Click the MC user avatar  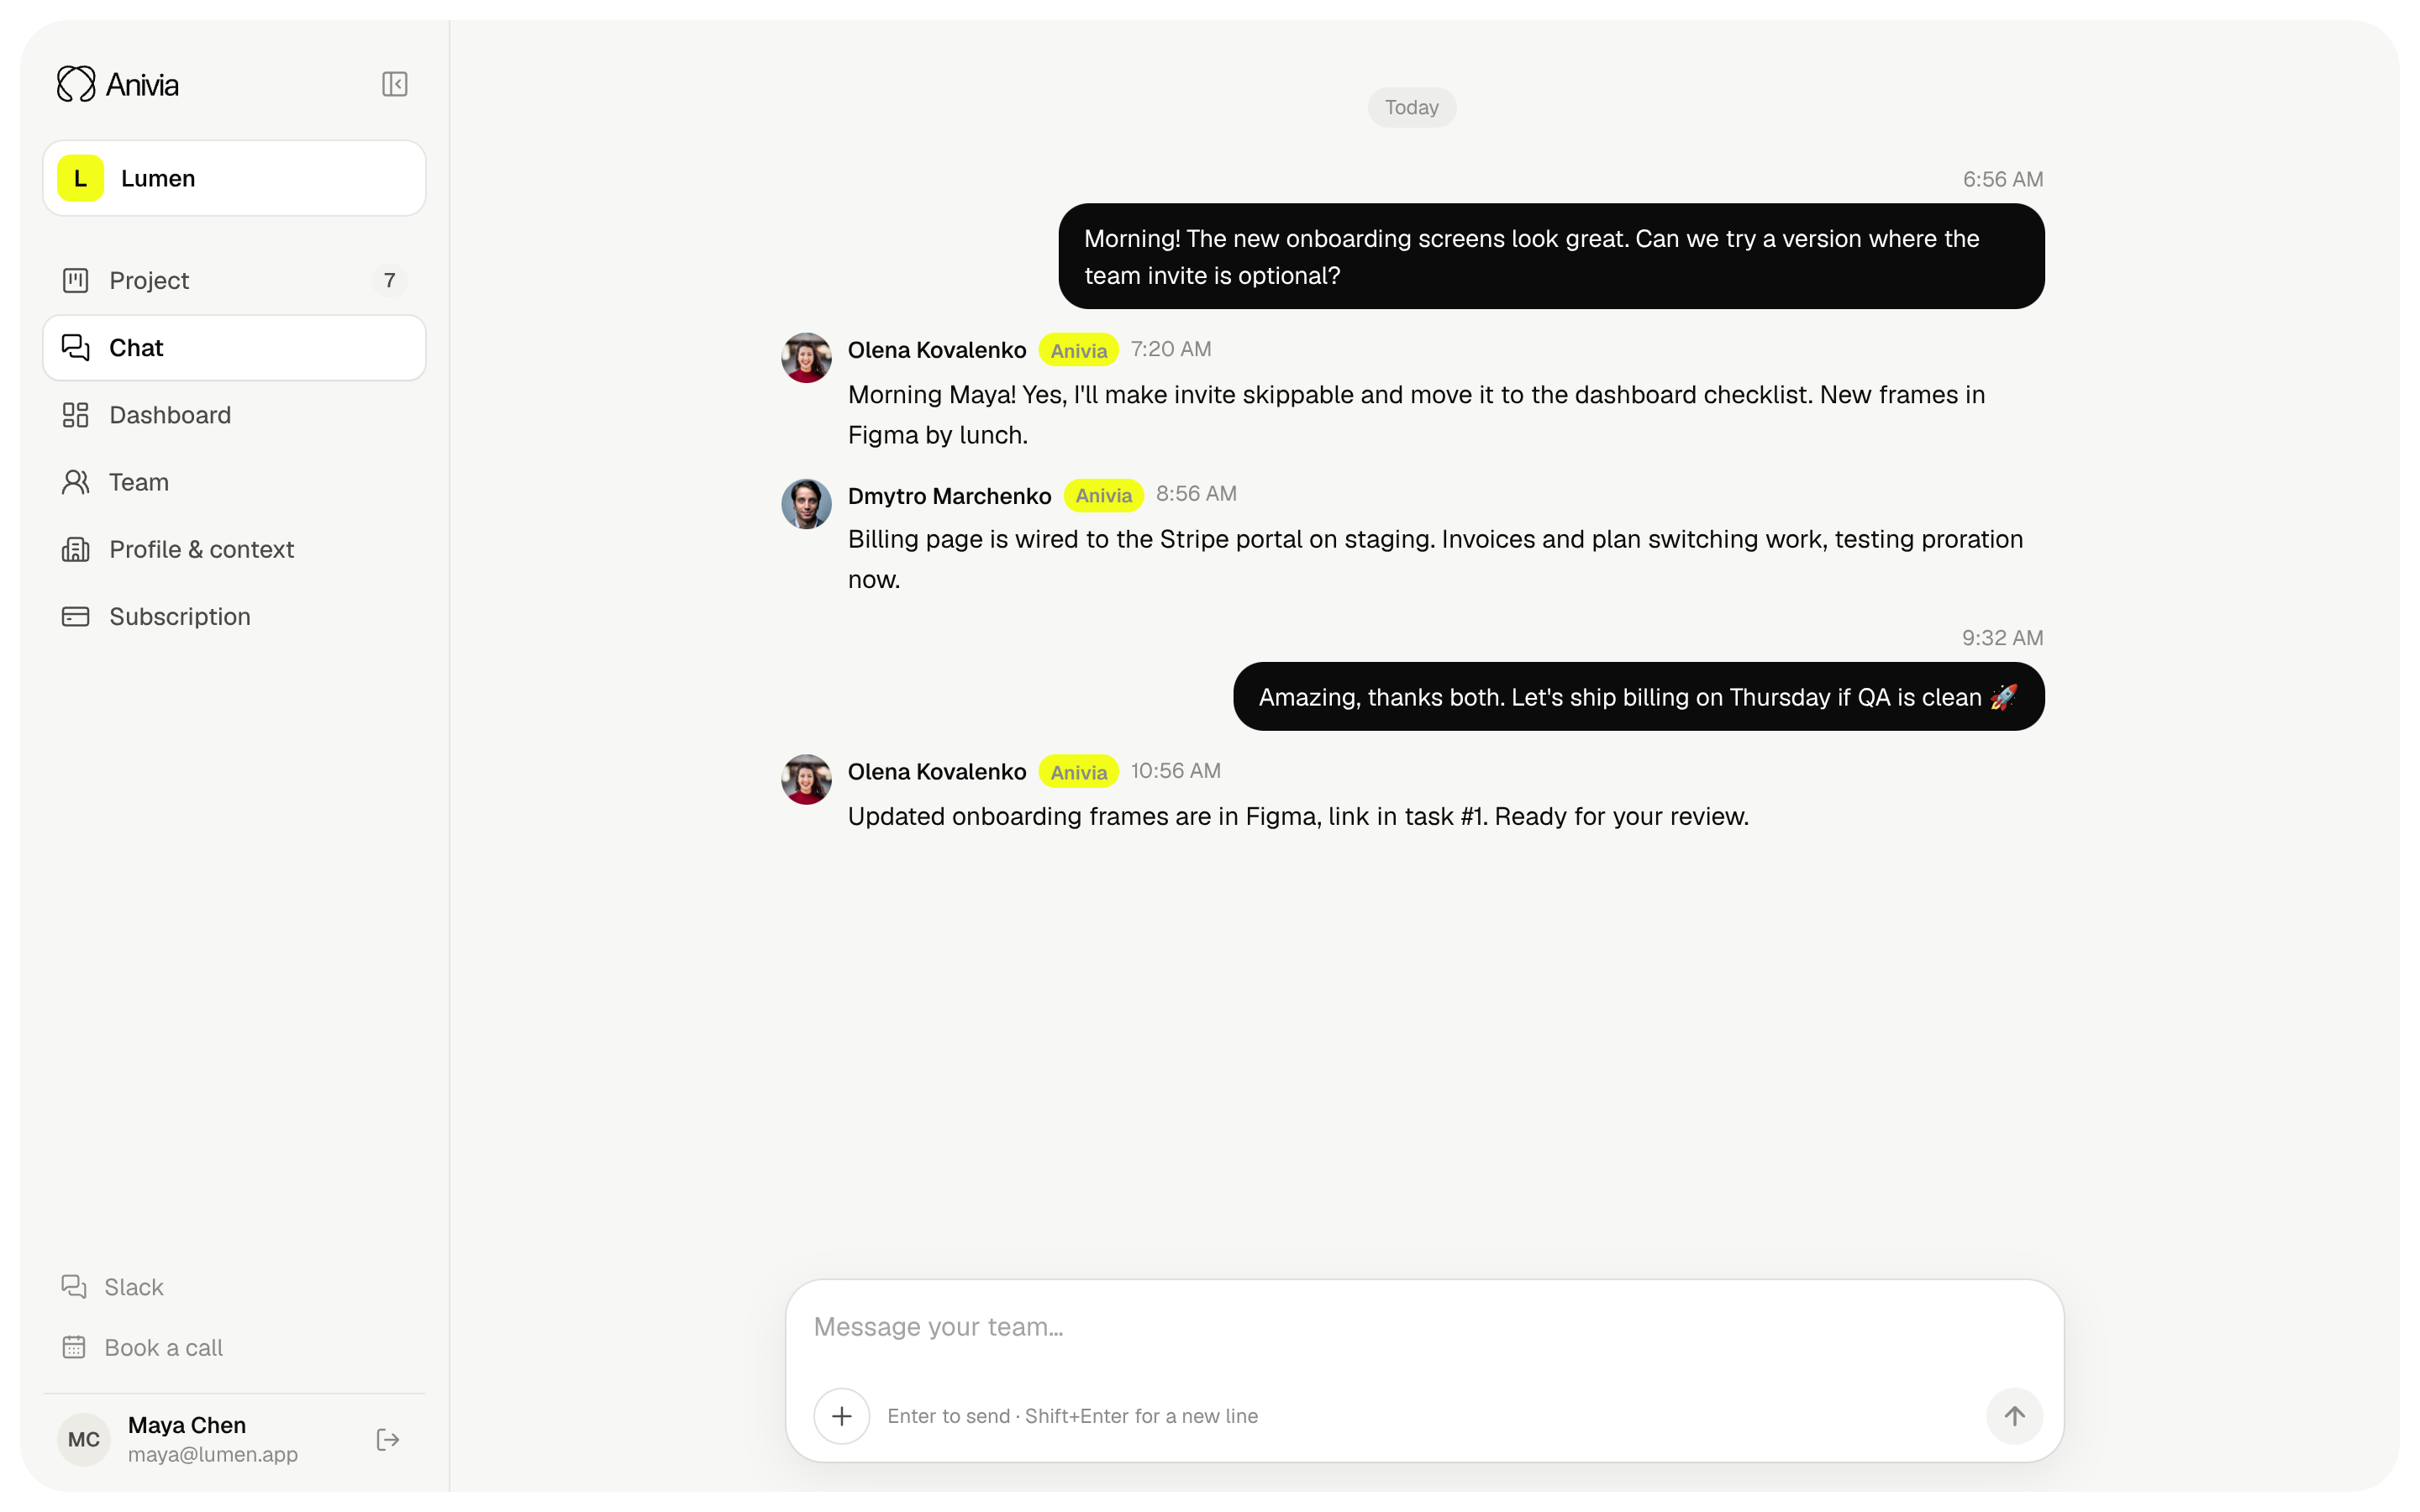84,1439
